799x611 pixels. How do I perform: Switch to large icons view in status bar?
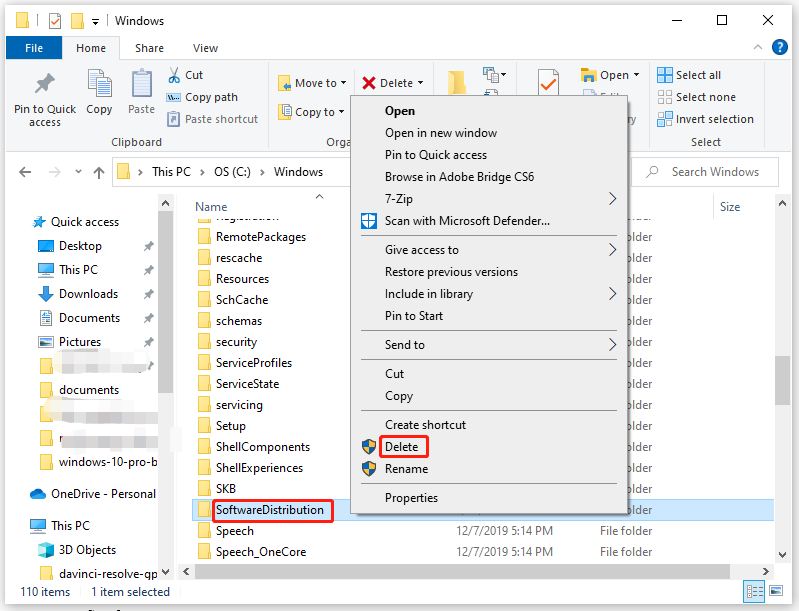pyautogui.click(x=776, y=591)
